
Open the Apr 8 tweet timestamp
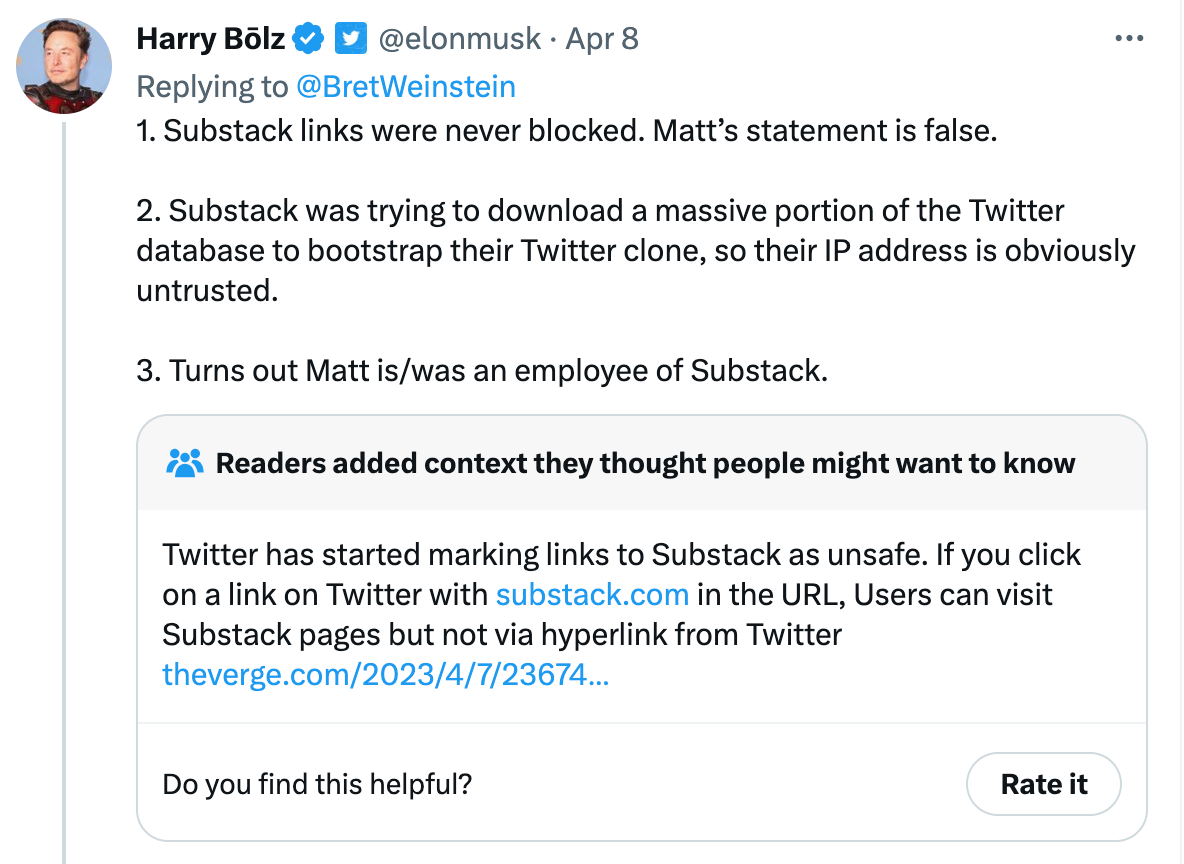(x=602, y=39)
